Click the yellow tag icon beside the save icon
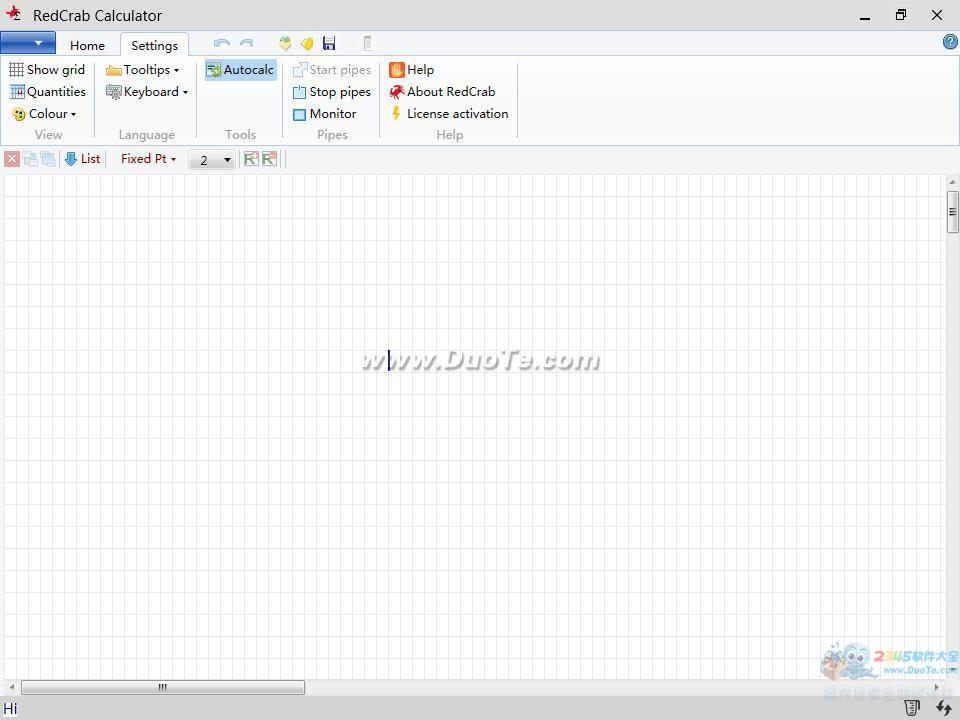This screenshot has width=960, height=720. (x=307, y=43)
